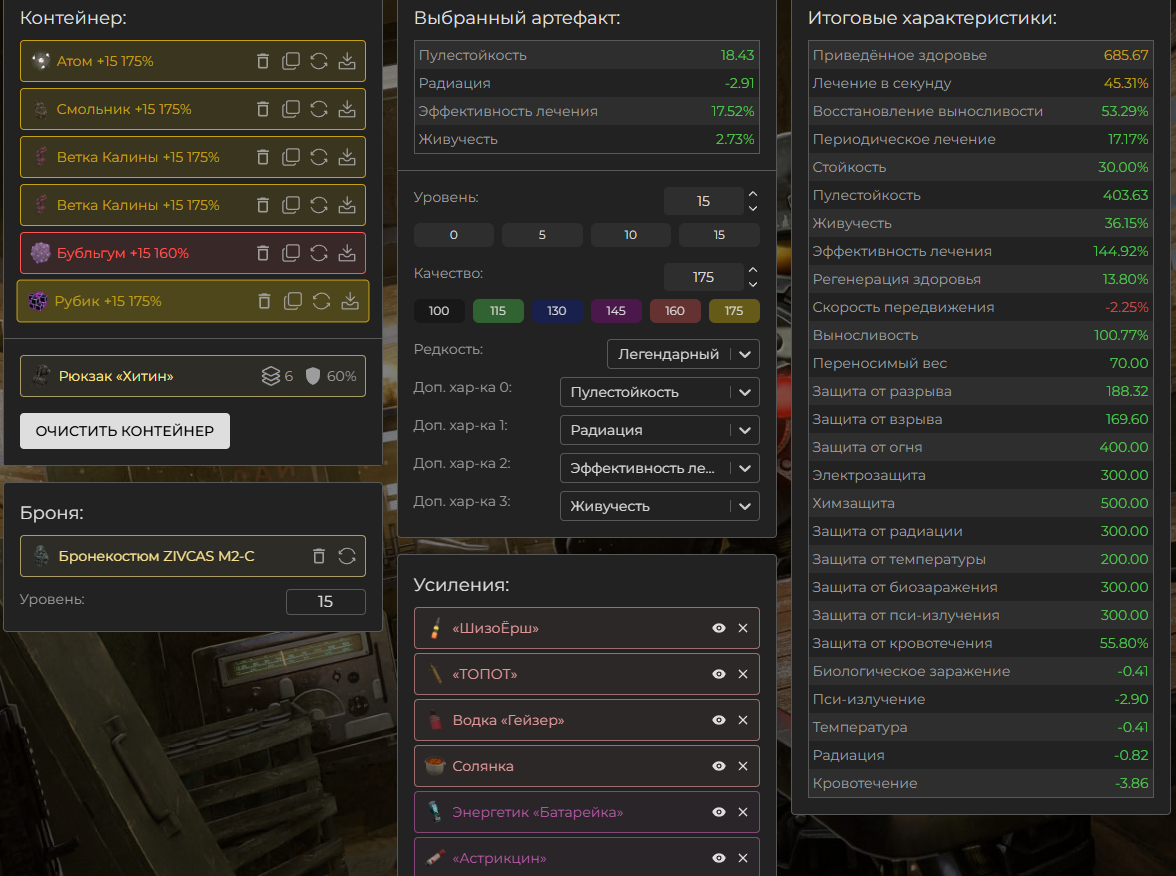Remove the «Астрикцин» boost
The width and height of the screenshot is (1176, 876).
pyautogui.click(x=743, y=858)
